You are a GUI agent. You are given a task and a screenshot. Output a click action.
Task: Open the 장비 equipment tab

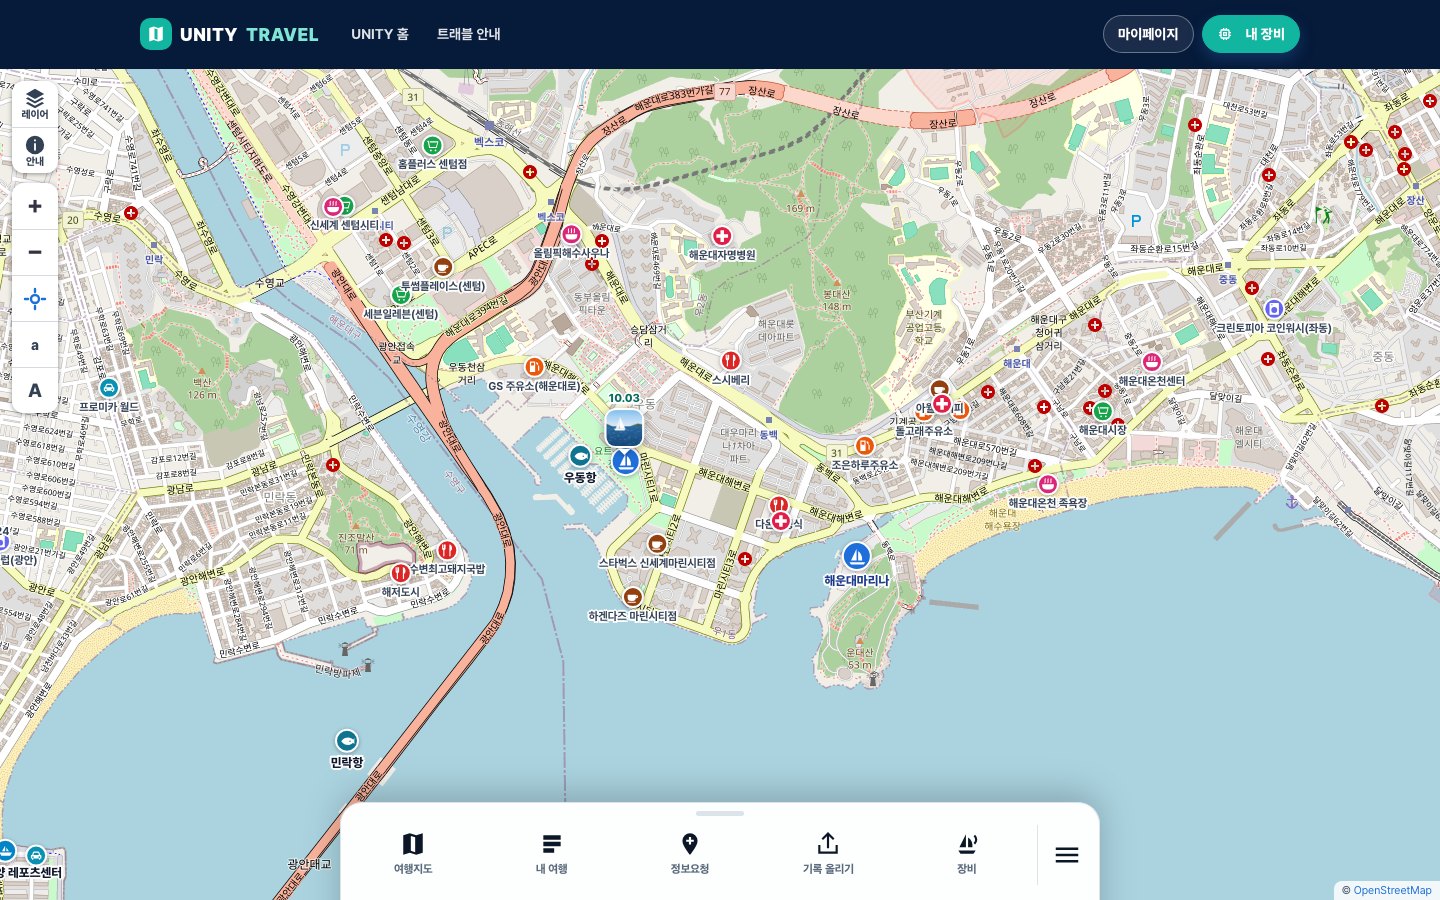[966, 854]
